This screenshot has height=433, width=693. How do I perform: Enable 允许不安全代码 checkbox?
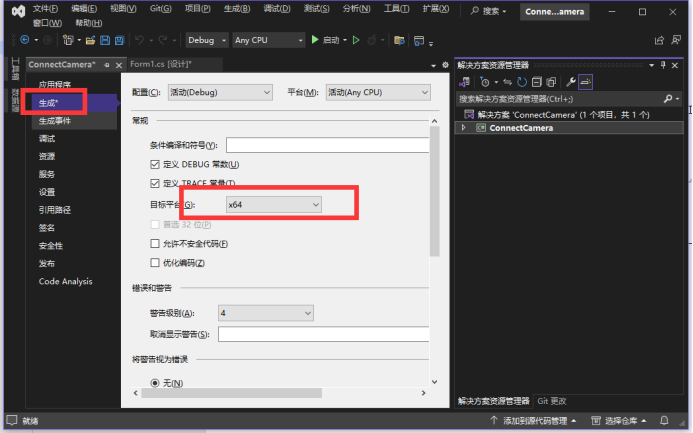[x=155, y=243]
